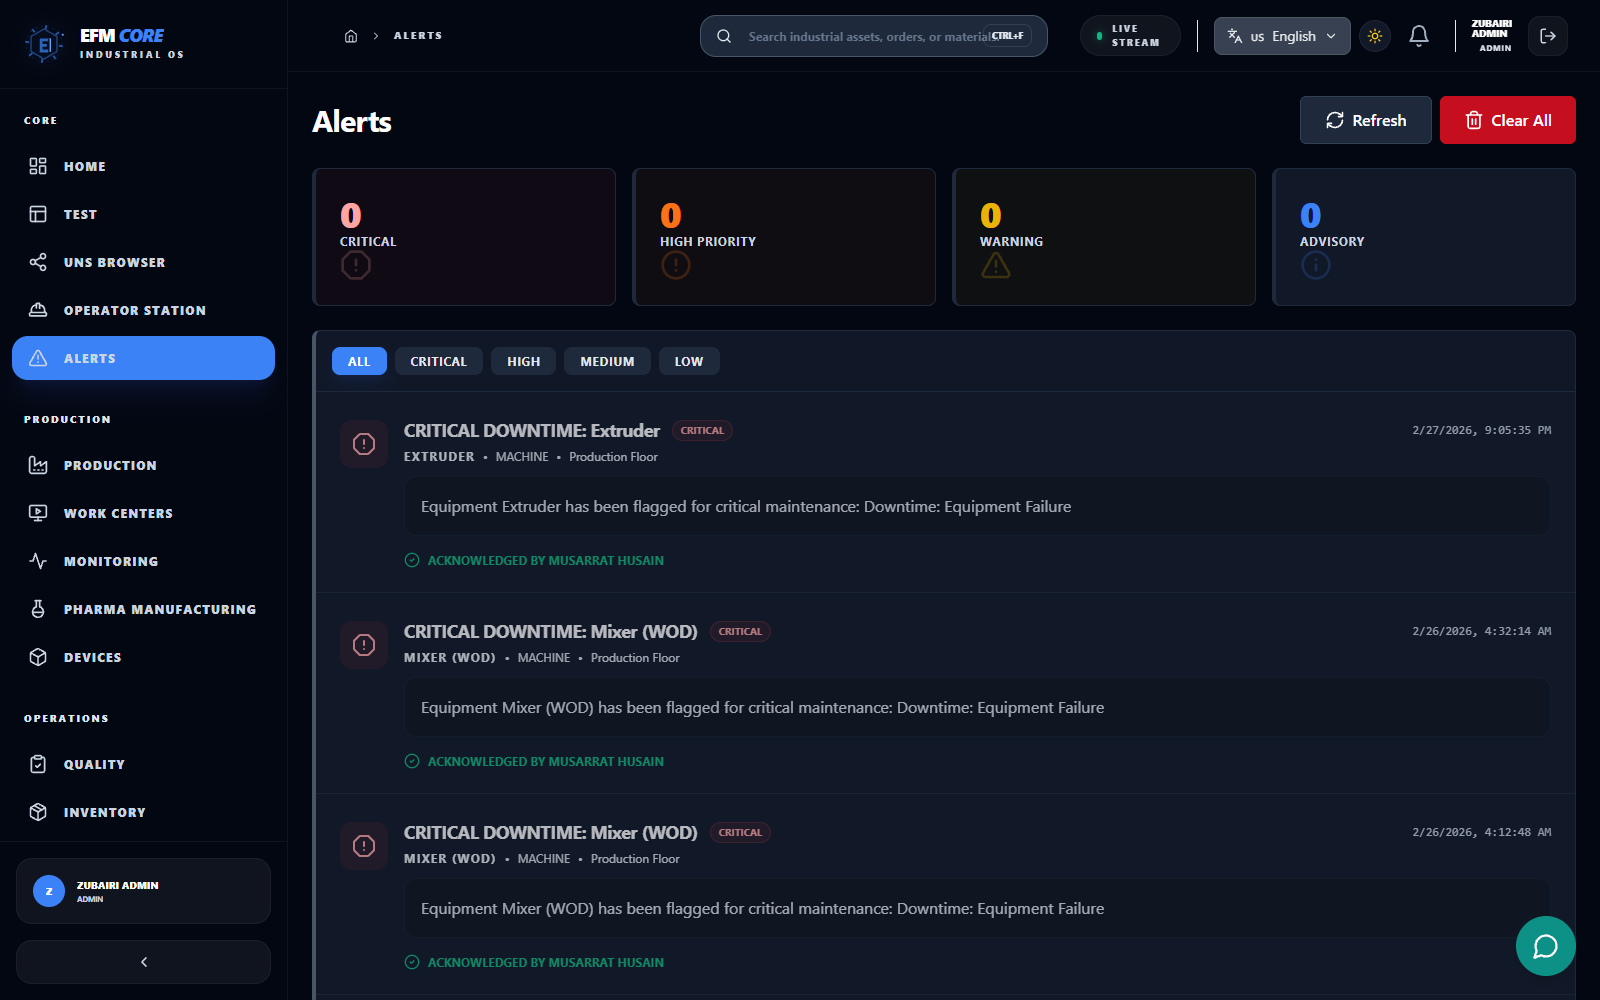The height and width of the screenshot is (1000, 1600).
Task: Open the UNS Browser from the sidebar icon
Action: pyautogui.click(x=38, y=262)
